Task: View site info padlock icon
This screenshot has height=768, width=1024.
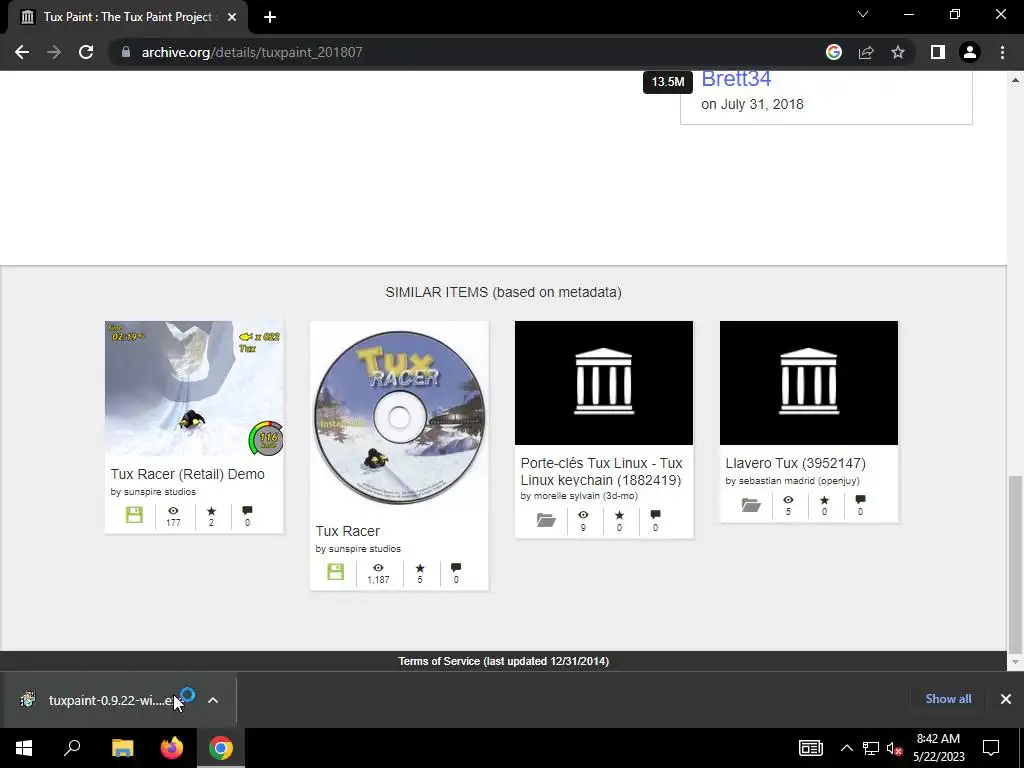Action: click(126, 52)
